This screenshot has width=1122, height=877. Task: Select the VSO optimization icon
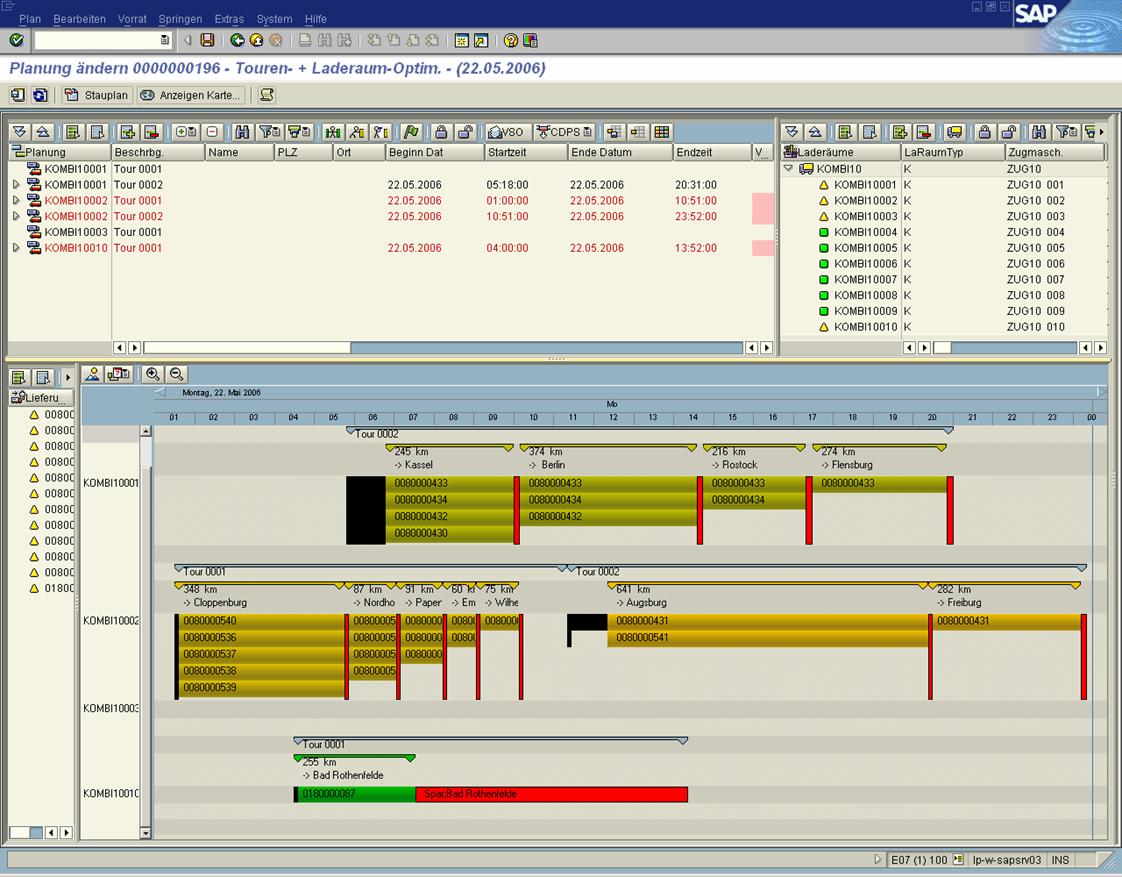[505, 132]
